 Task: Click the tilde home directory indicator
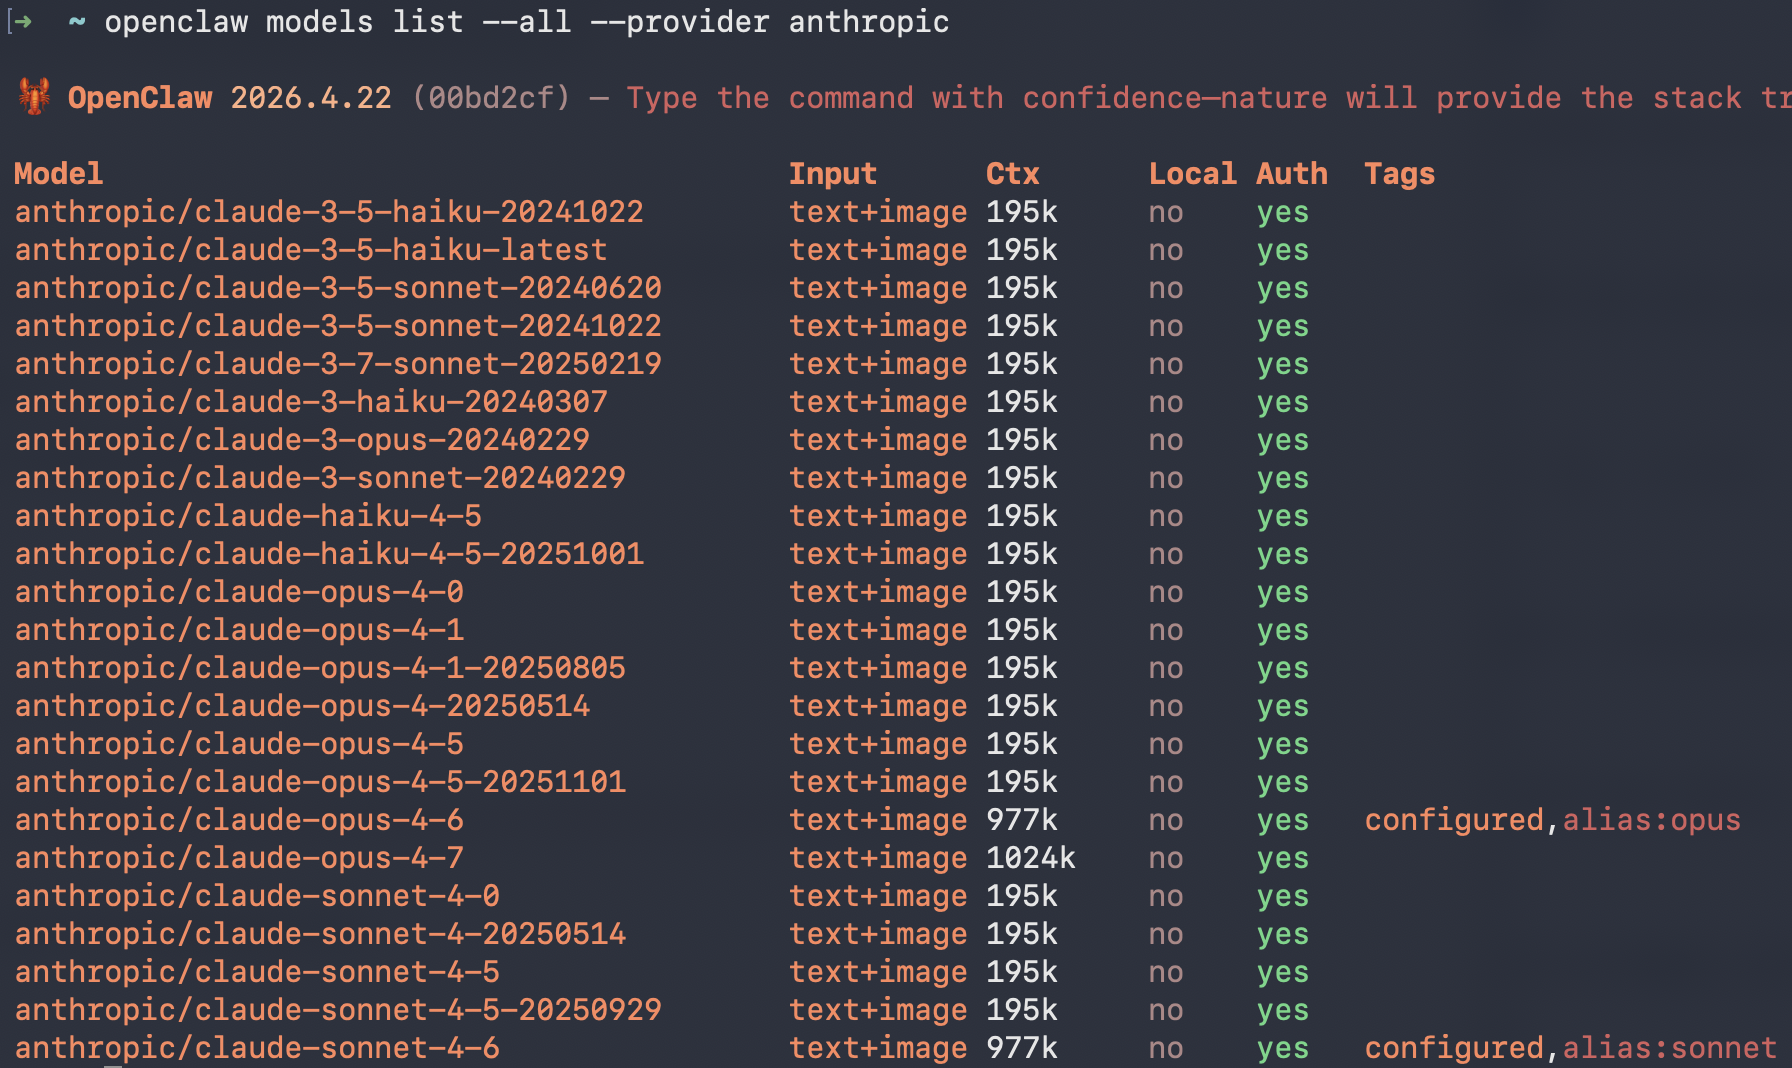tap(77, 21)
